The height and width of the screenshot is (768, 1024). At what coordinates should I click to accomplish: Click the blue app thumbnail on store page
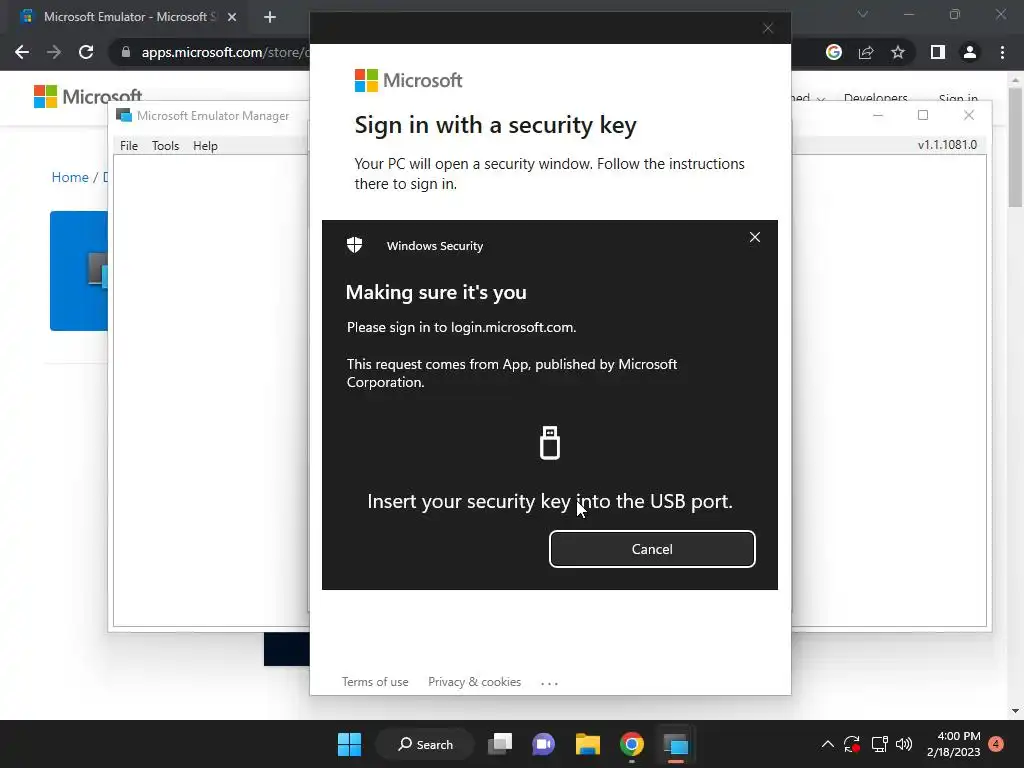pyautogui.click(x=79, y=270)
